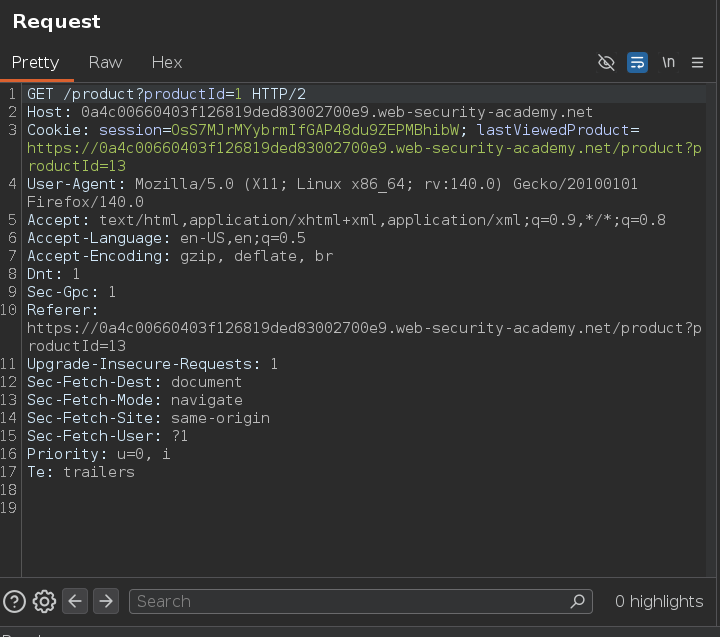
Task: Go to next search match arrow
Action: [106, 601]
